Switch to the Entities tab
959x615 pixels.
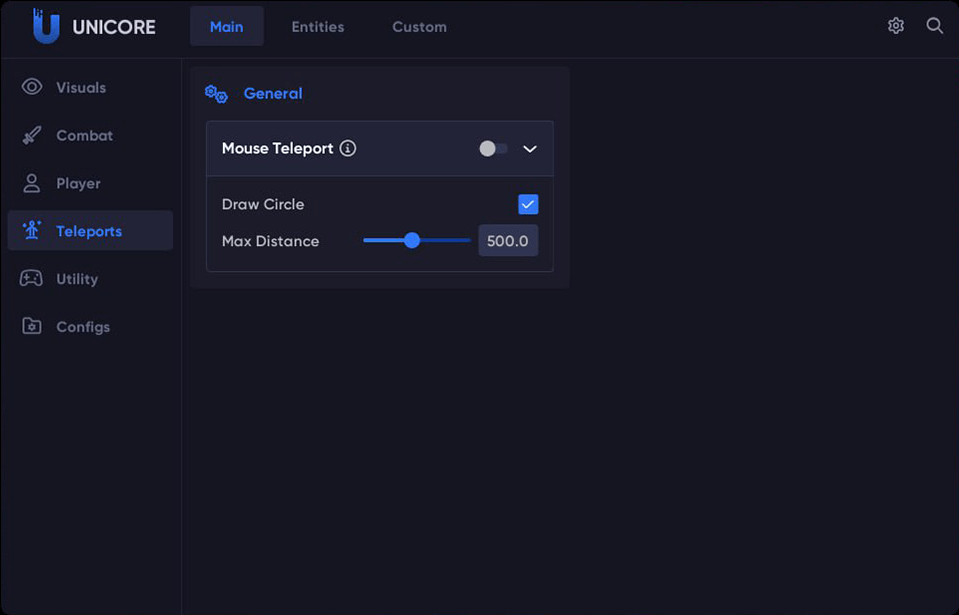click(317, 27)
